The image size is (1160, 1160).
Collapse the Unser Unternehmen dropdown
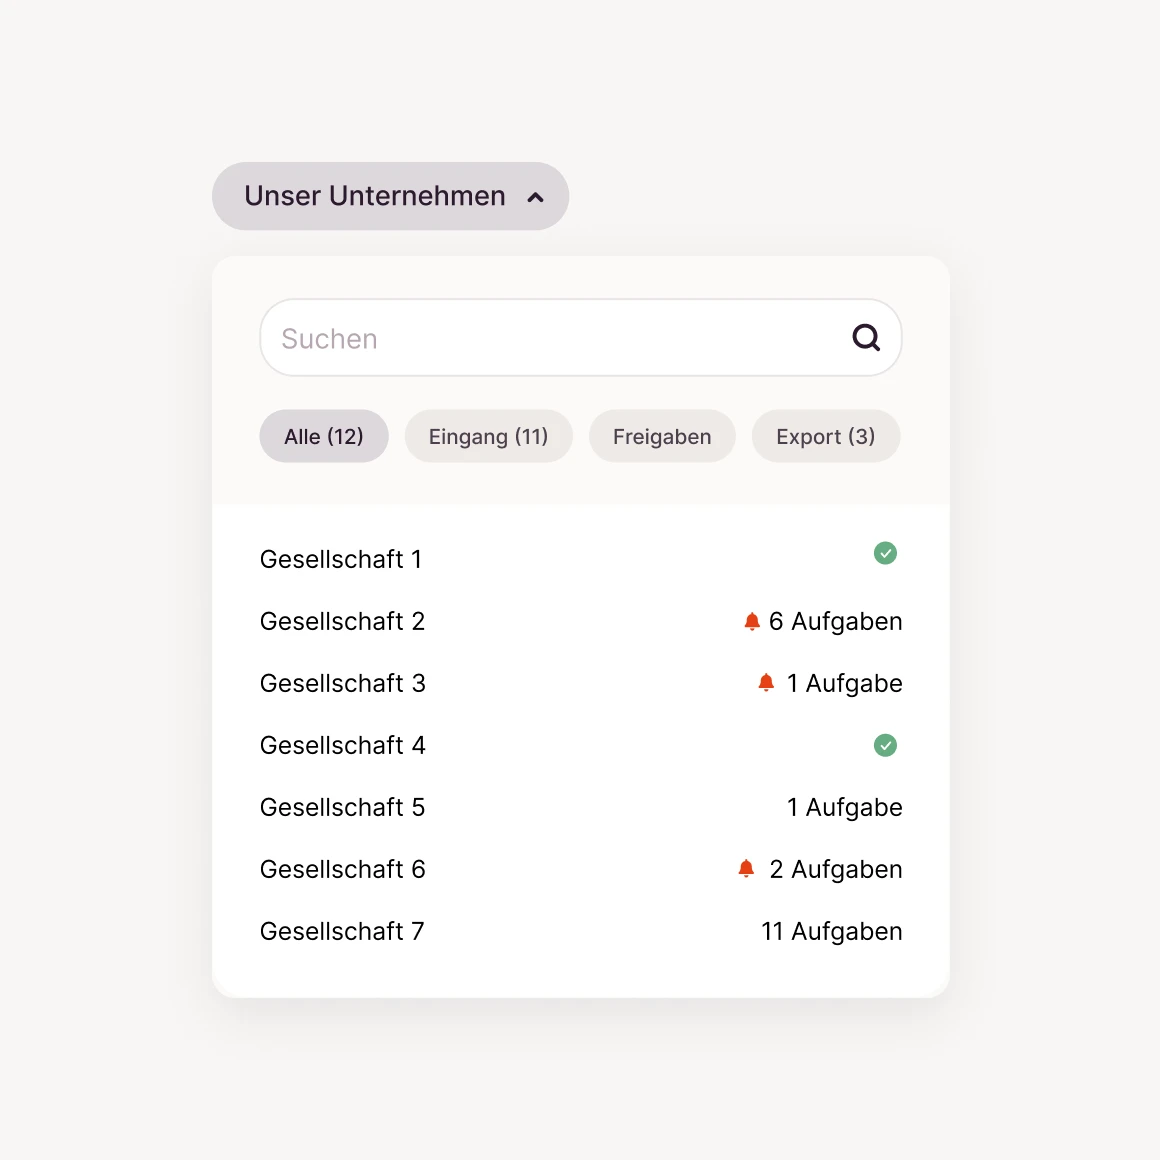[x=390, y=196]
